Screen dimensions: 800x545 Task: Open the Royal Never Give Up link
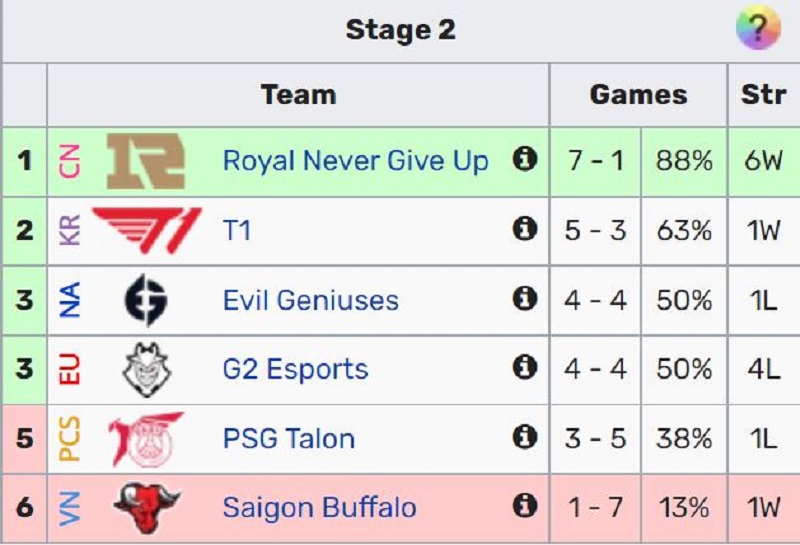pyautogui.click(x=356, y=161)
